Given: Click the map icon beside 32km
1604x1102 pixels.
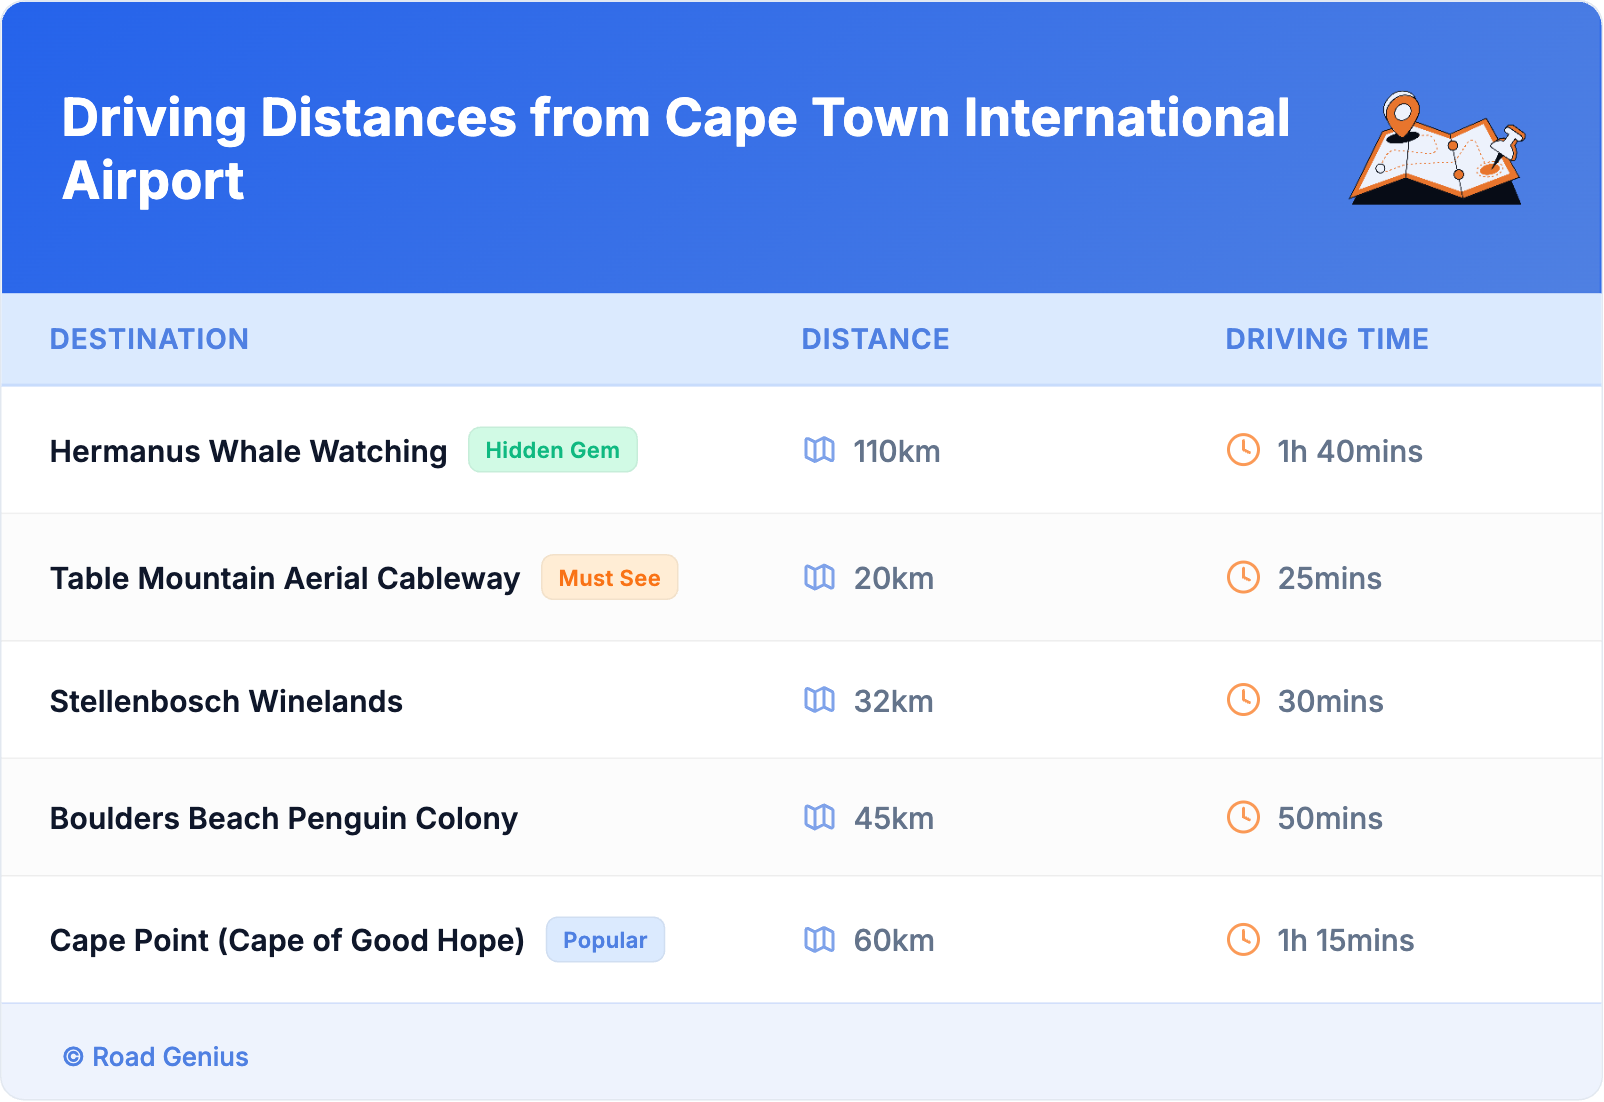Looking at the screenshot, I should pos(819,700).
